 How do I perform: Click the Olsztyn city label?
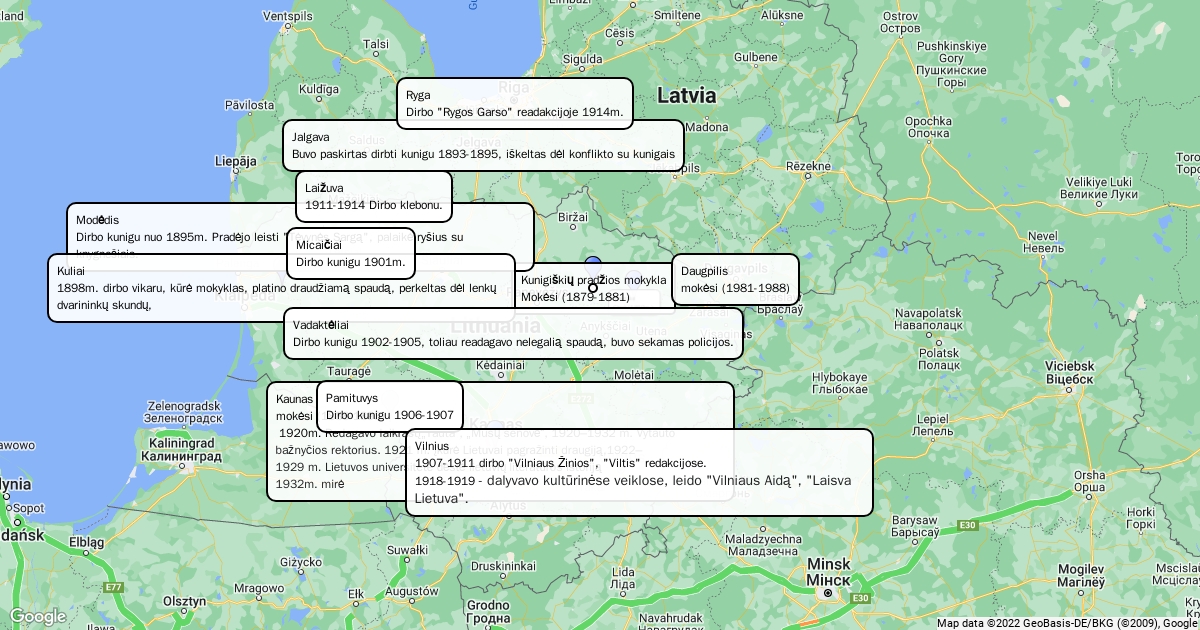pyautogui.click(x=184, y=600)
